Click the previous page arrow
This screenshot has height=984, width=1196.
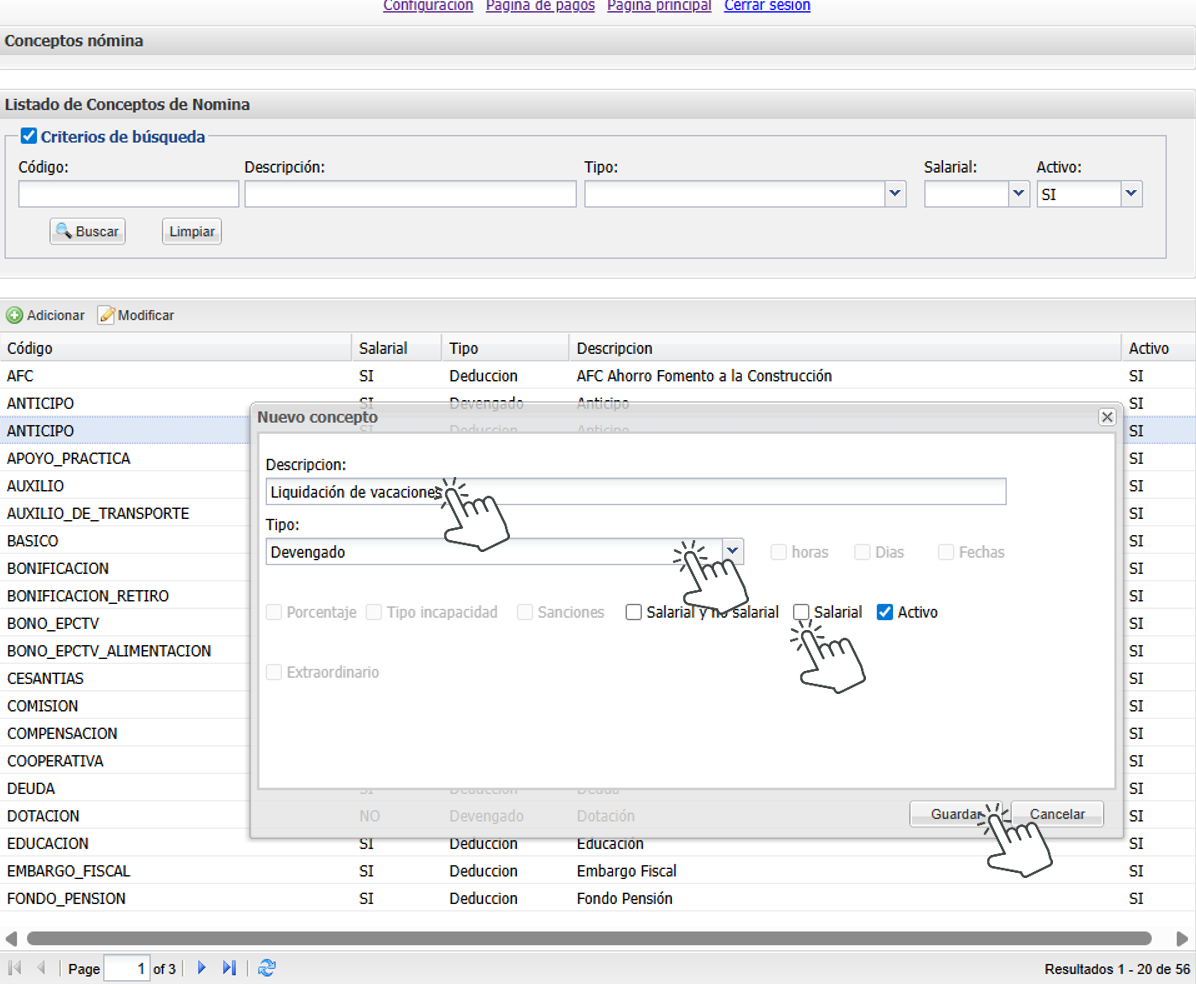click(x=41, y=968)
